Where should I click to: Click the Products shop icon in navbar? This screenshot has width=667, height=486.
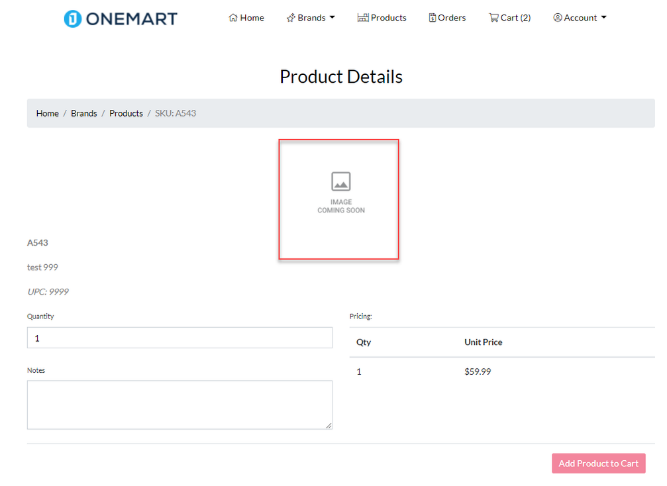pyautogui.click(x=363, y=18)
